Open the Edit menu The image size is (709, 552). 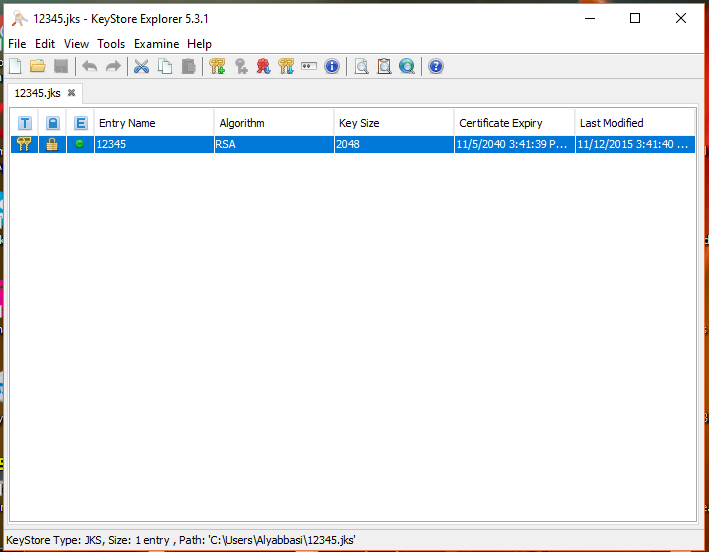tap(45, 44)
